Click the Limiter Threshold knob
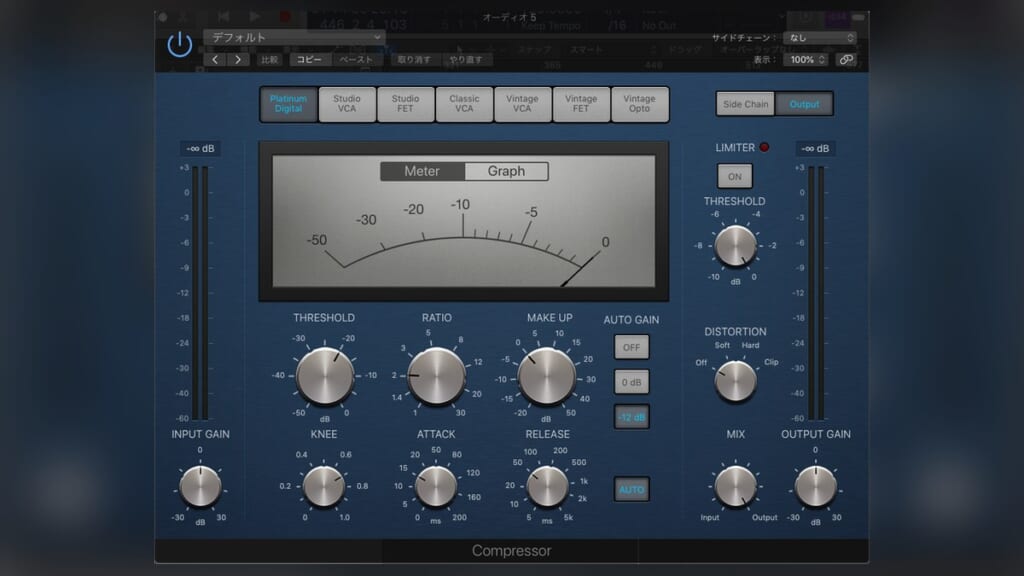Screen dimensions: 1024x576 point(735,246)
